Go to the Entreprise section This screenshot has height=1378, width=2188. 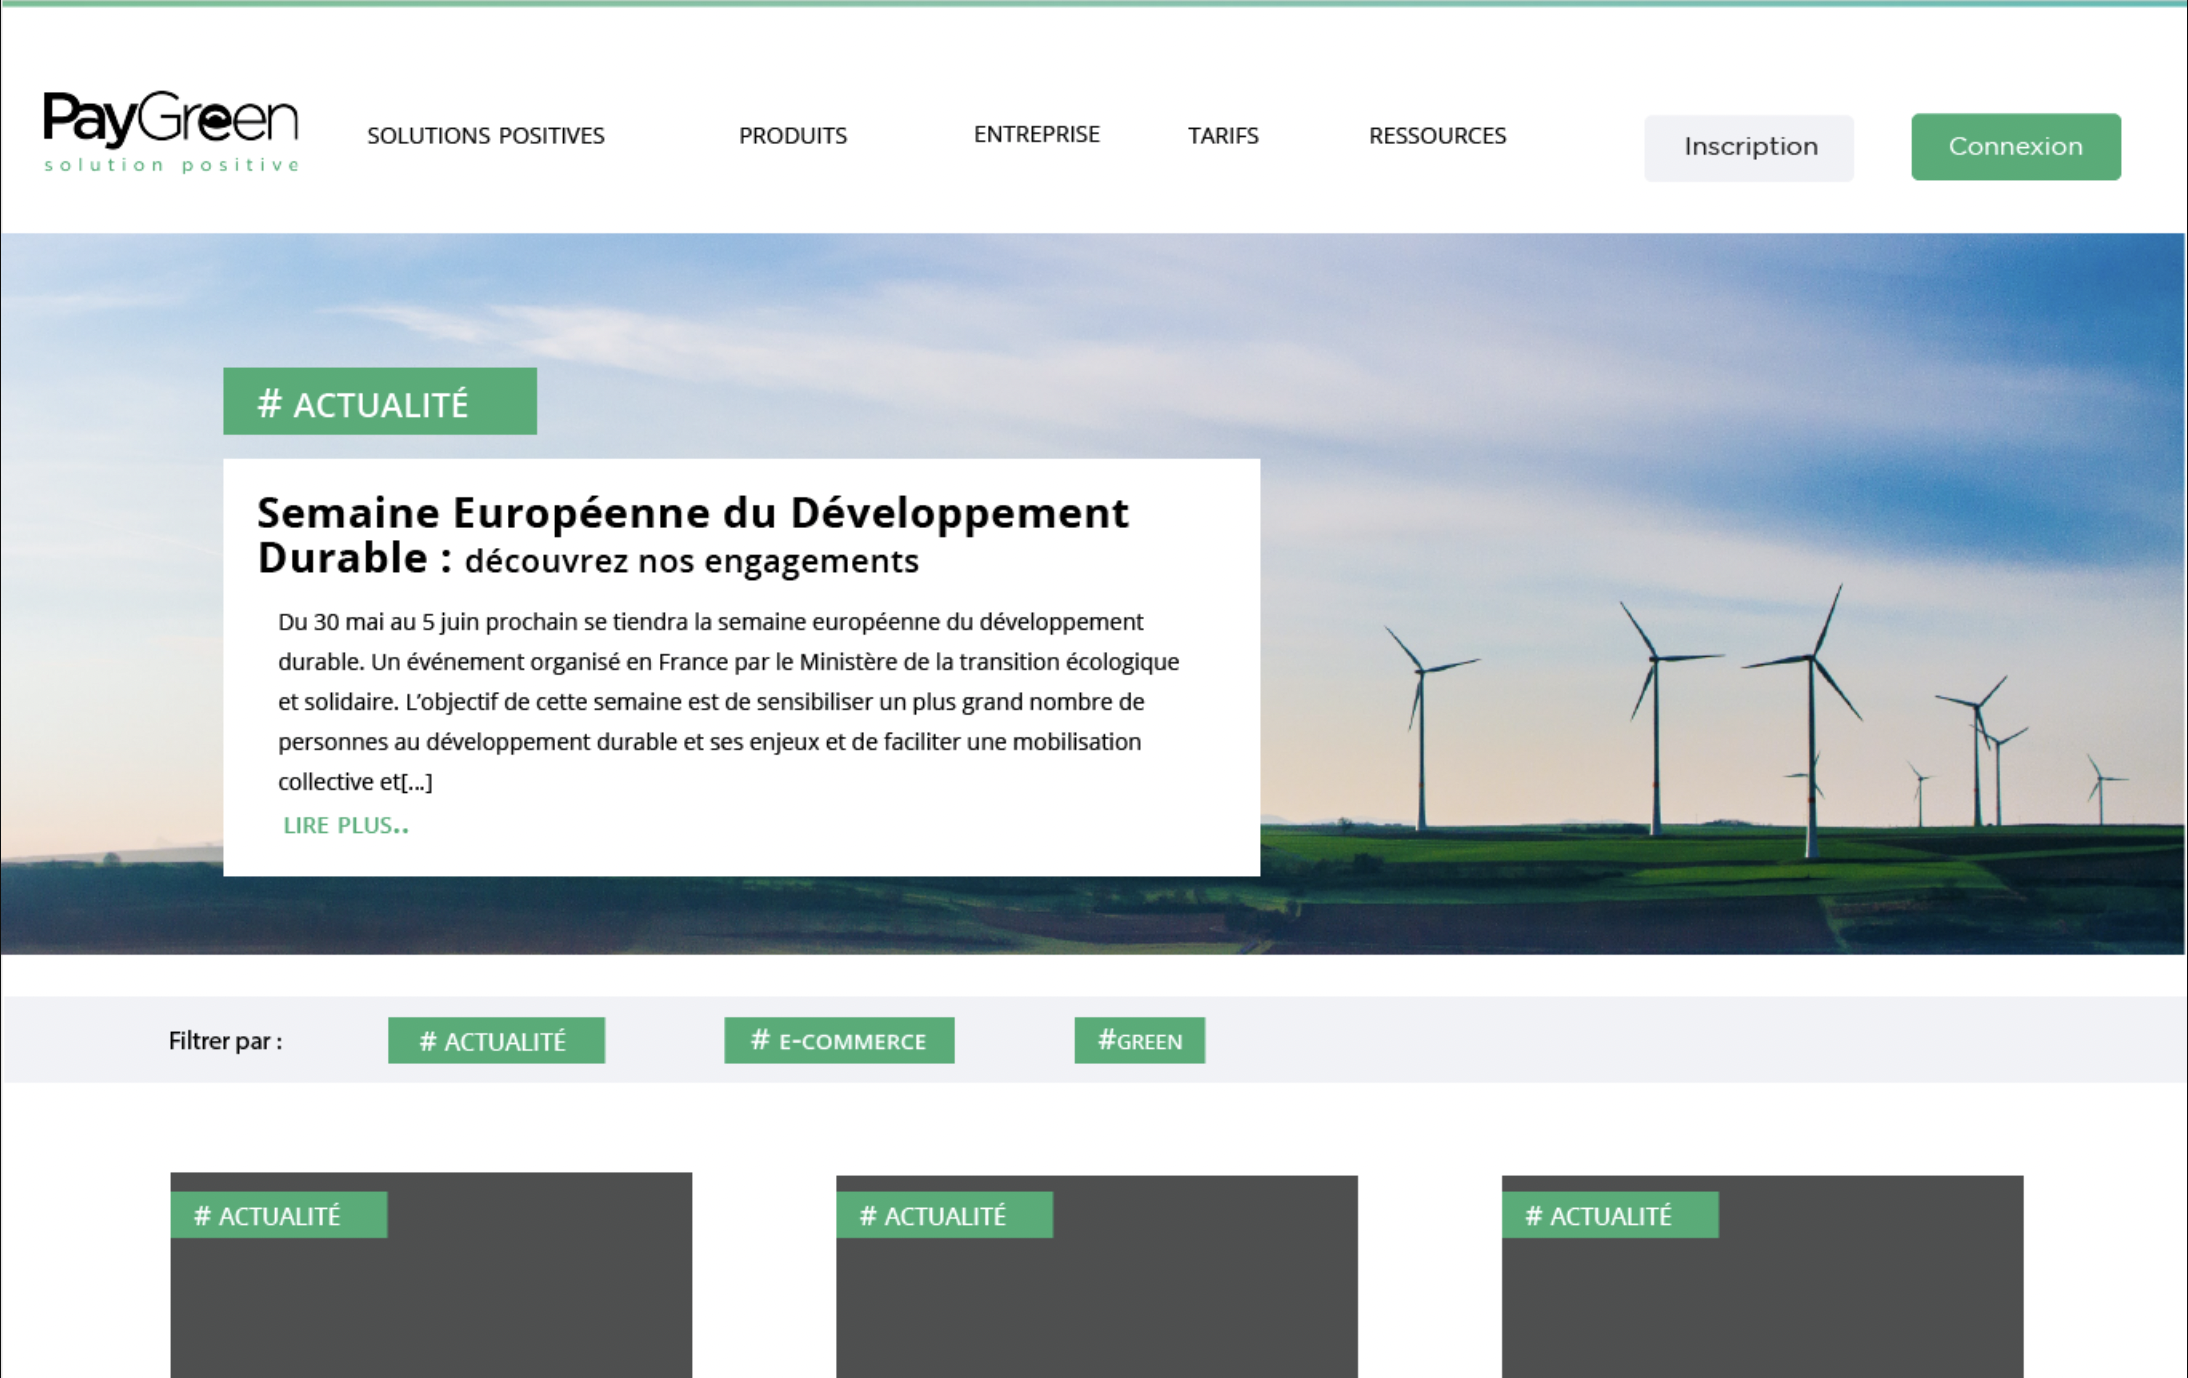[x=1036, y=134]
